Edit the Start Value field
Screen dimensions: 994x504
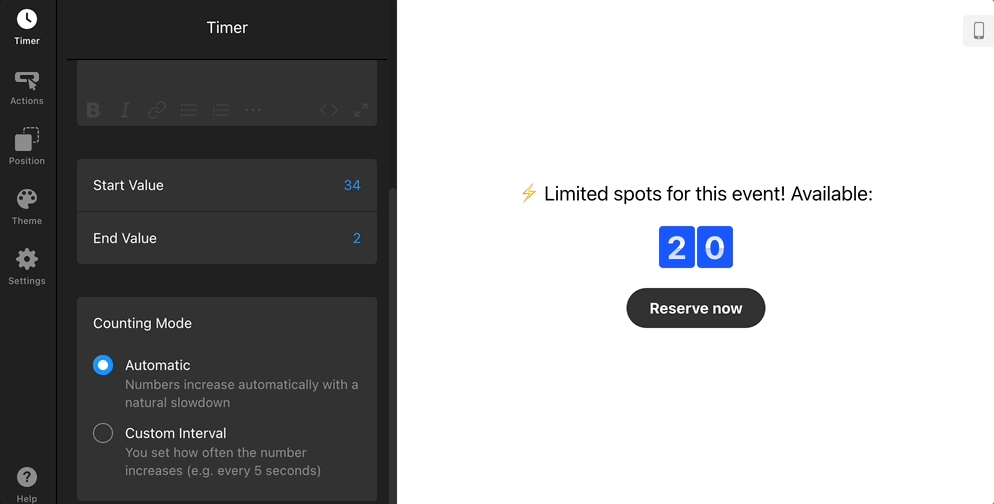pyautogui.click(x=351, y=185)
